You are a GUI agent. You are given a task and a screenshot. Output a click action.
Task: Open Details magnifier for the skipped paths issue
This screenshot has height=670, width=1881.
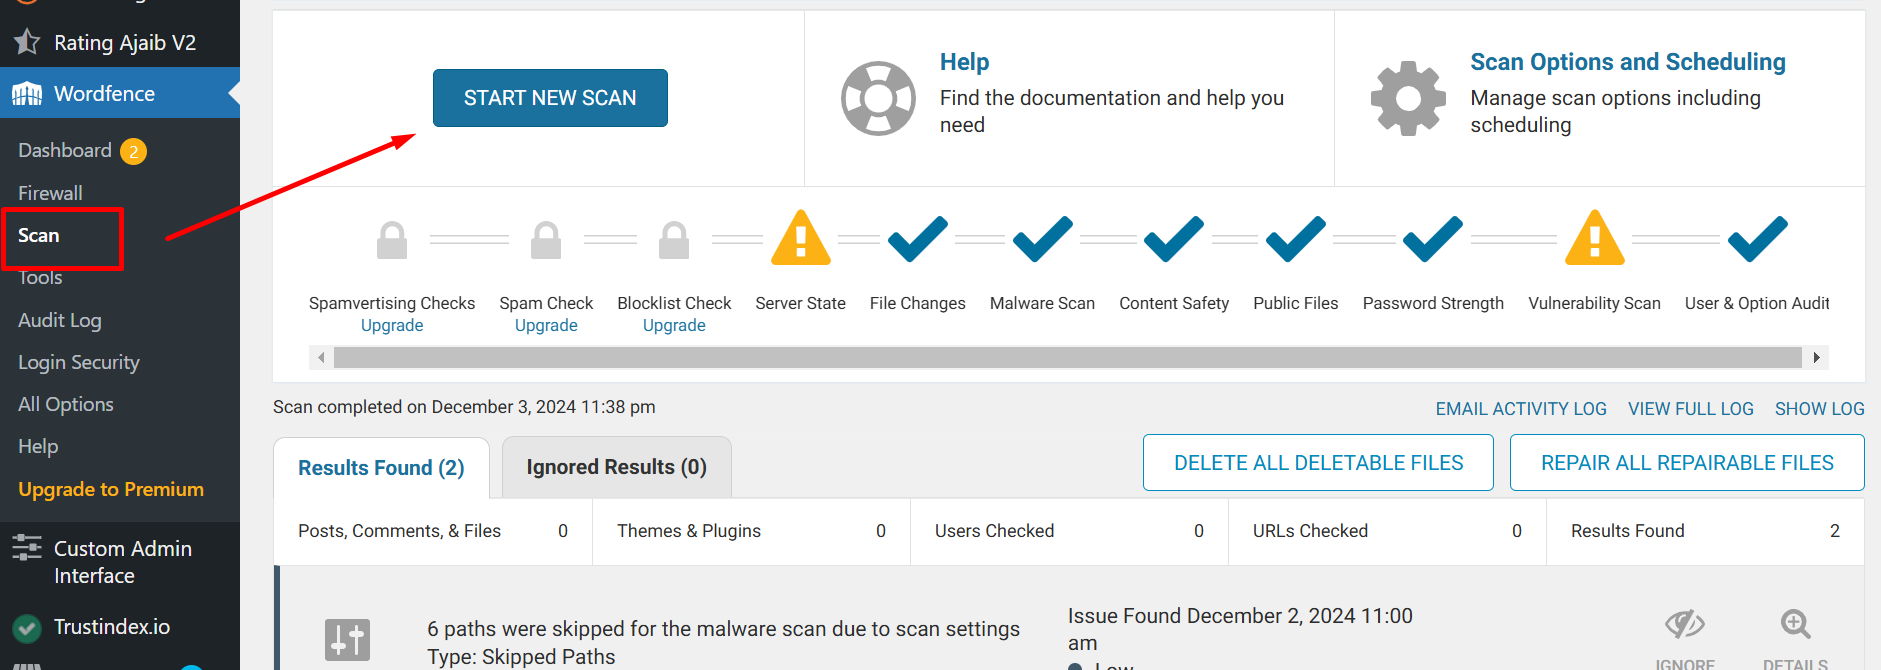pyautogui.click(x=1795, y=625)
